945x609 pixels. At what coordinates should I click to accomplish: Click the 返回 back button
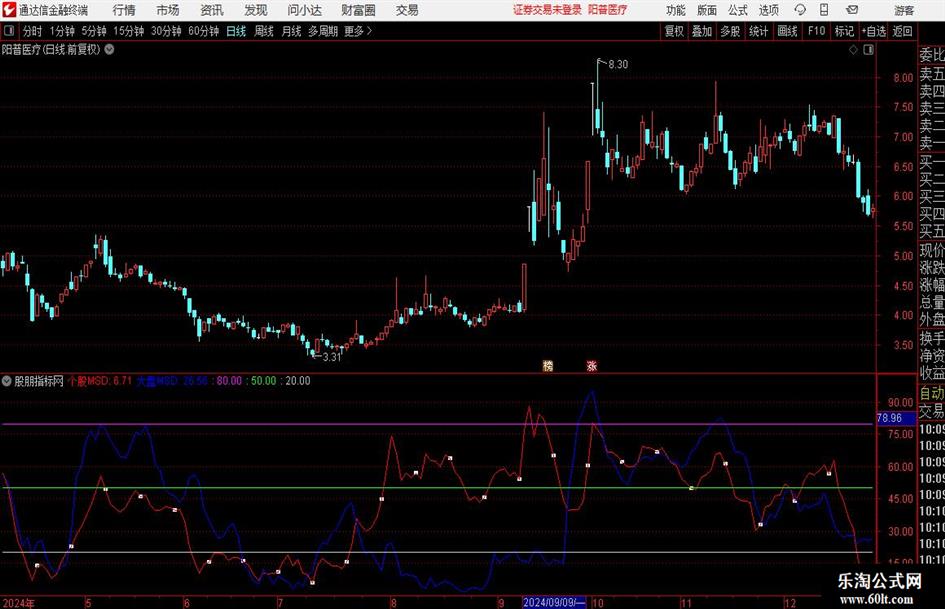click(902, 31)
